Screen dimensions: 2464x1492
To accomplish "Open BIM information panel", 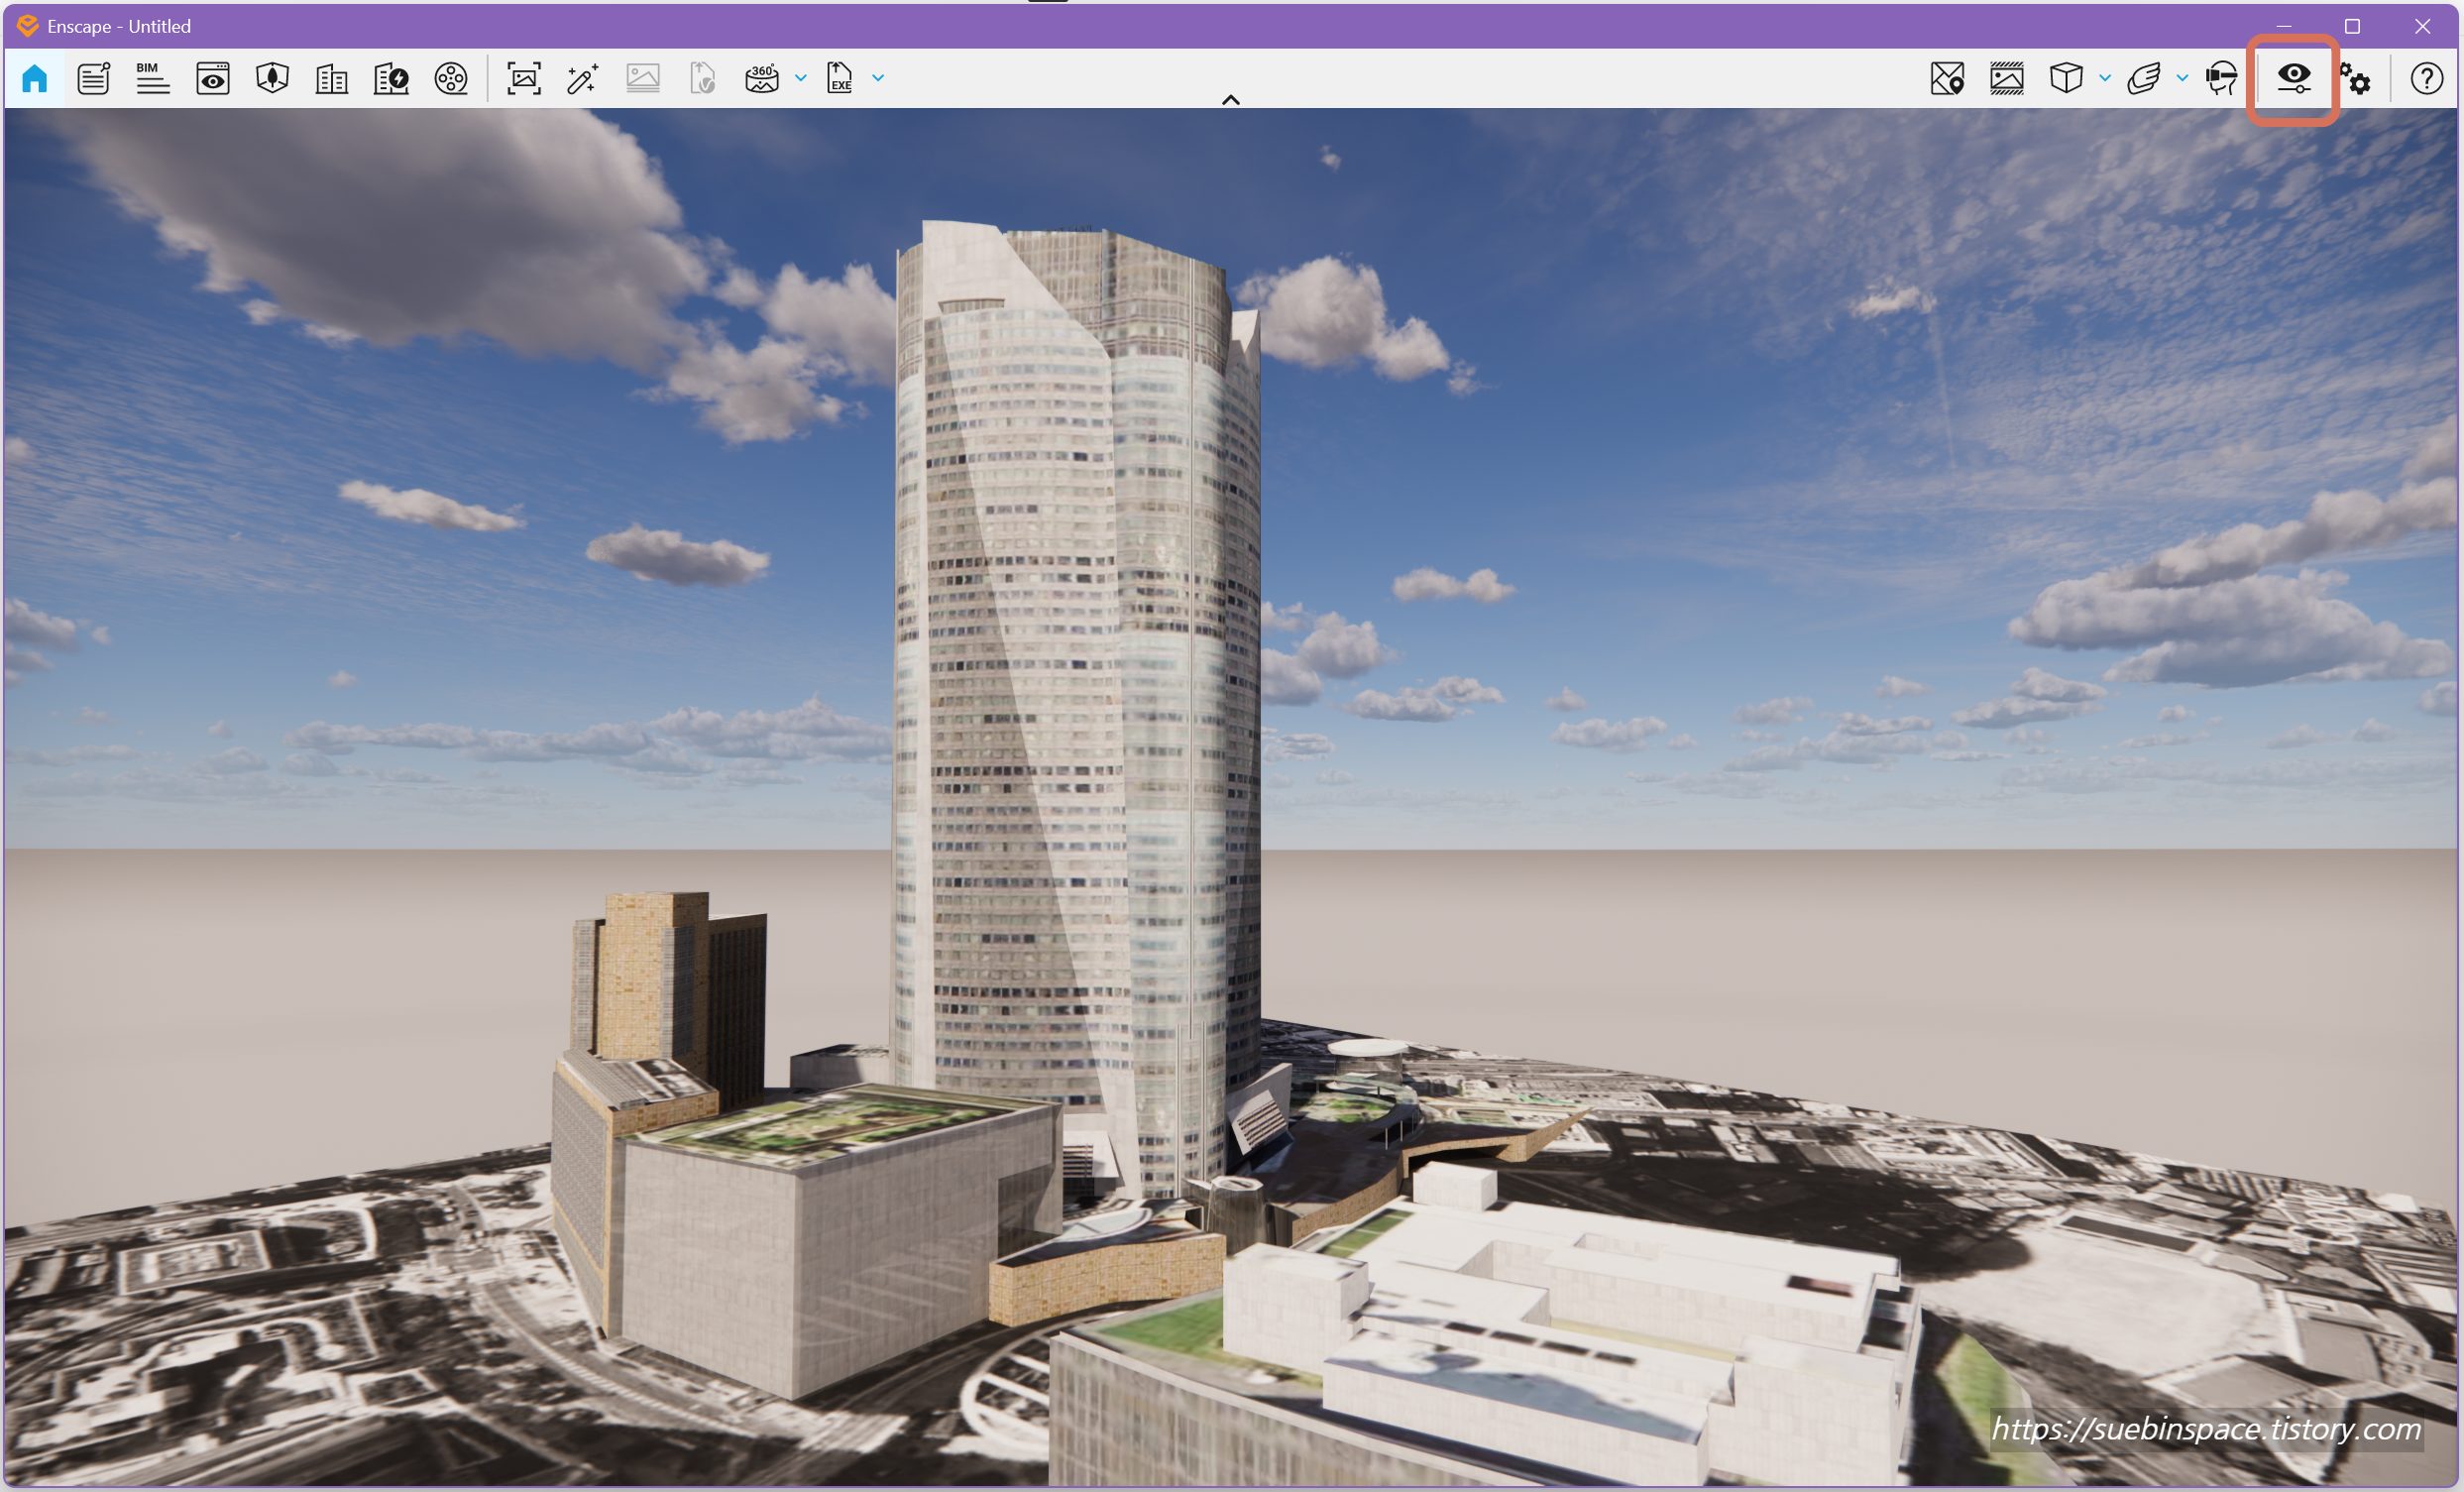I will (x=153, y=78).
